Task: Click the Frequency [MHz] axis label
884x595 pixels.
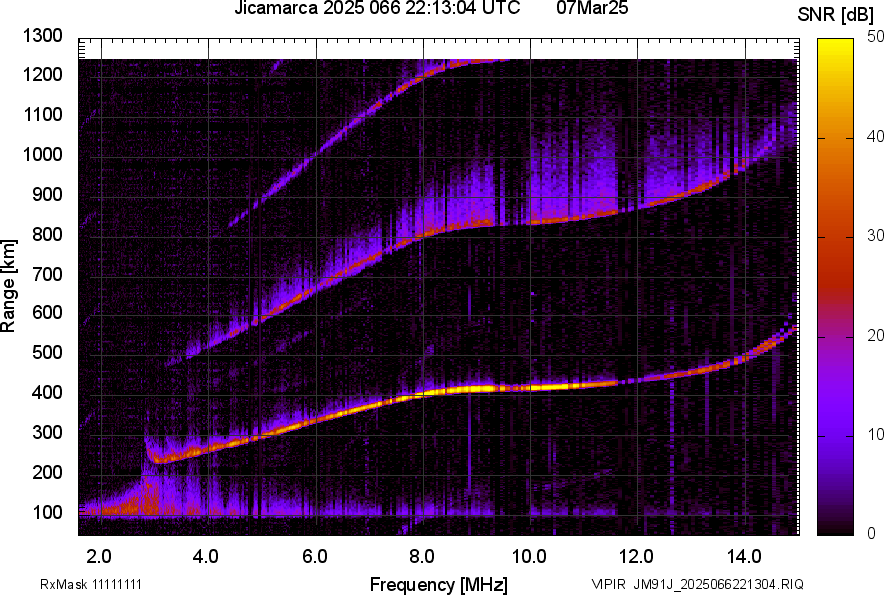Action: click(x=438, y=584)
